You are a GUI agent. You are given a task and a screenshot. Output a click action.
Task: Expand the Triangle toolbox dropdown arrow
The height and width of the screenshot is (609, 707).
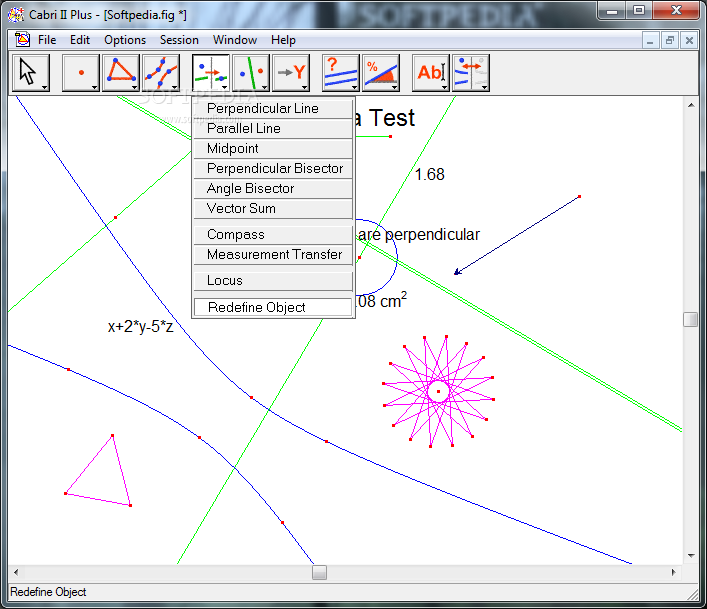point(134,87)
